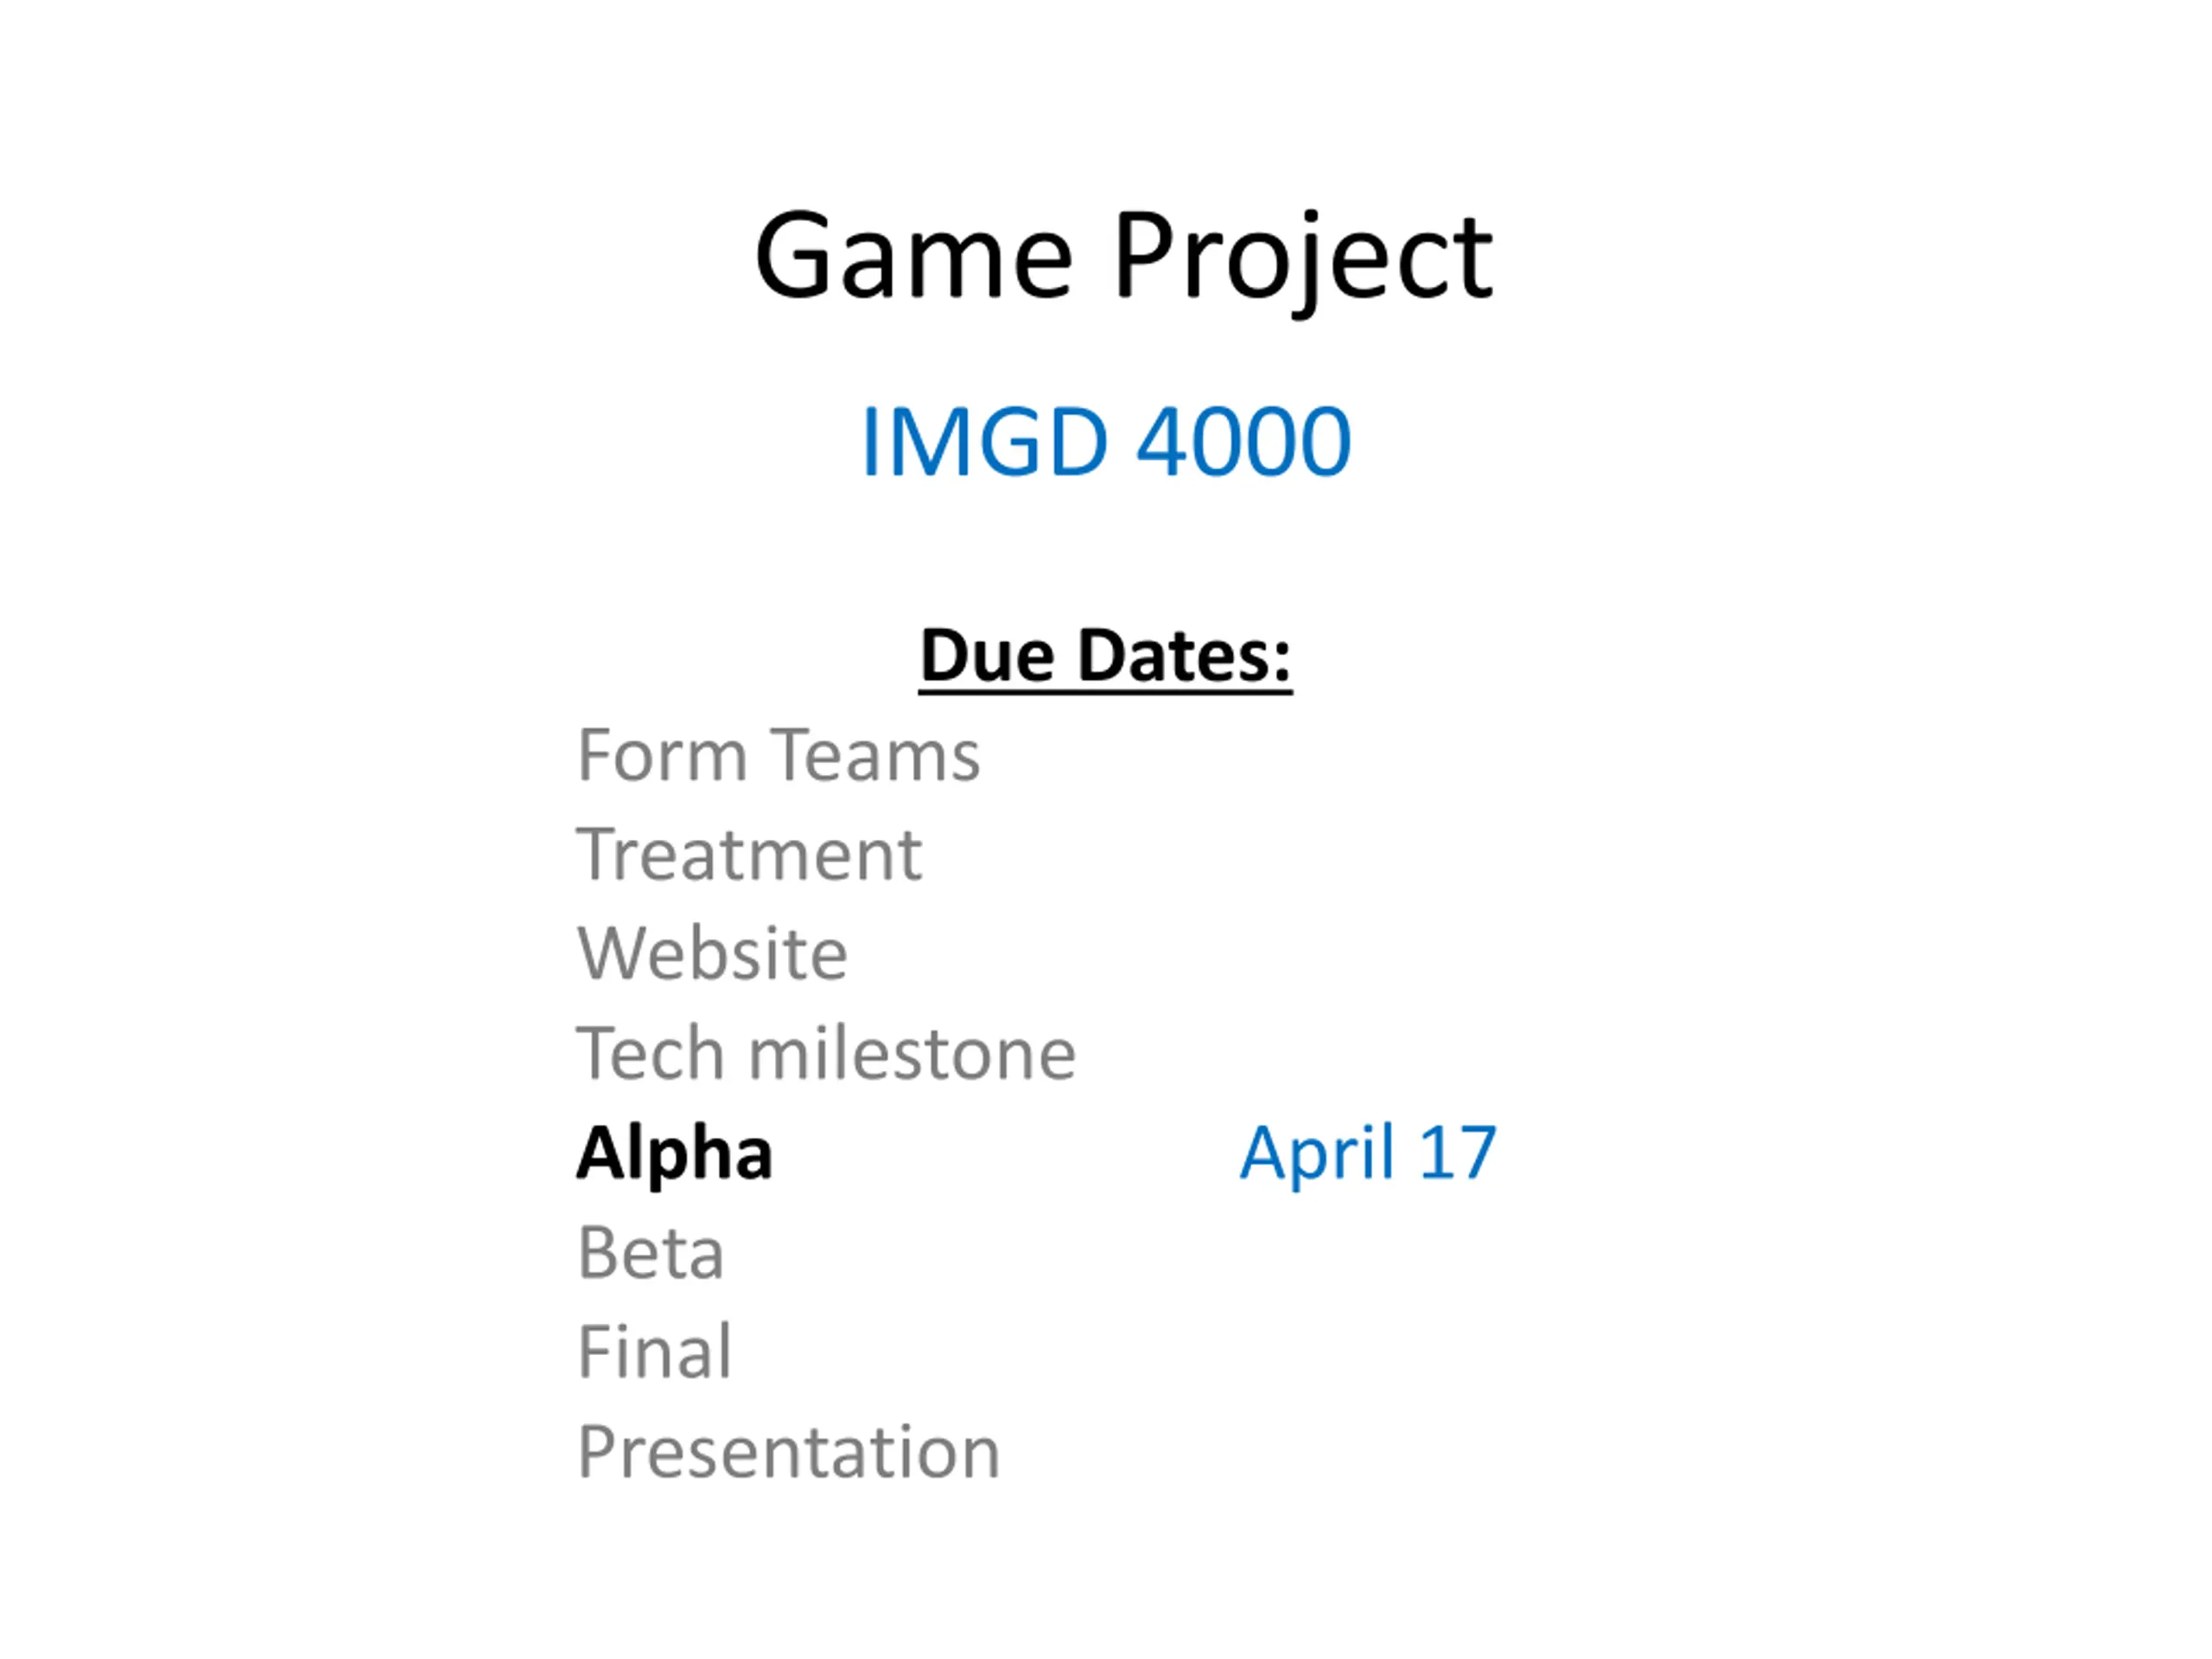Select the gray "Treatment" list item

(750, 855)
